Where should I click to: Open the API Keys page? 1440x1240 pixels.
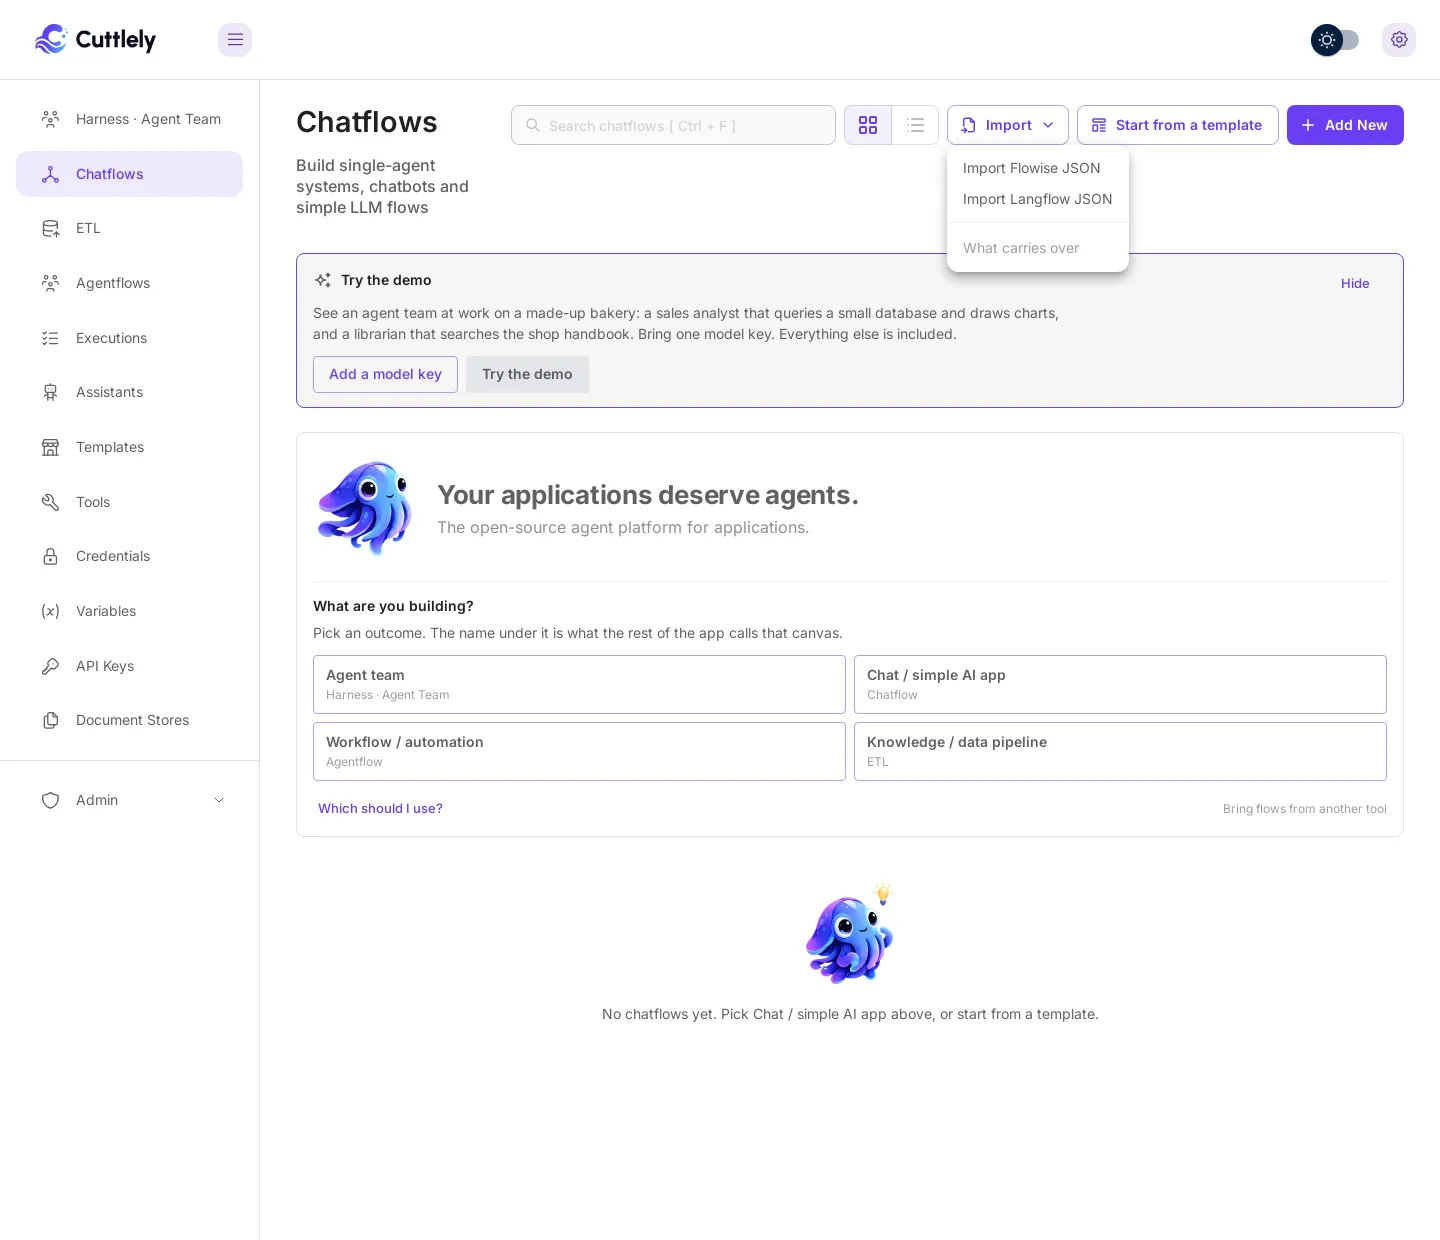coord(129,666)
